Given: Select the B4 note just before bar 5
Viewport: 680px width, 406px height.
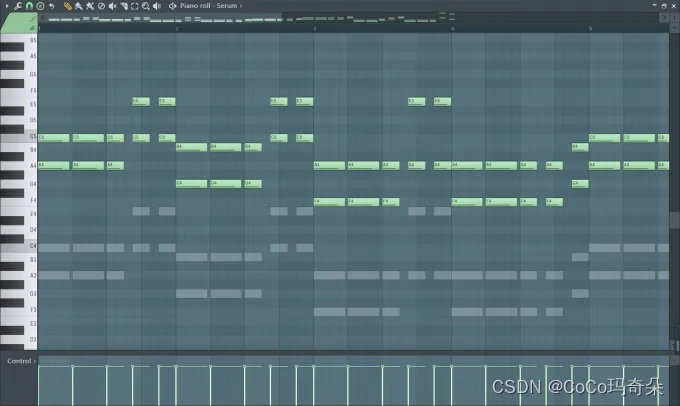Looking at the screenshot, I should [x=580, y=147].
